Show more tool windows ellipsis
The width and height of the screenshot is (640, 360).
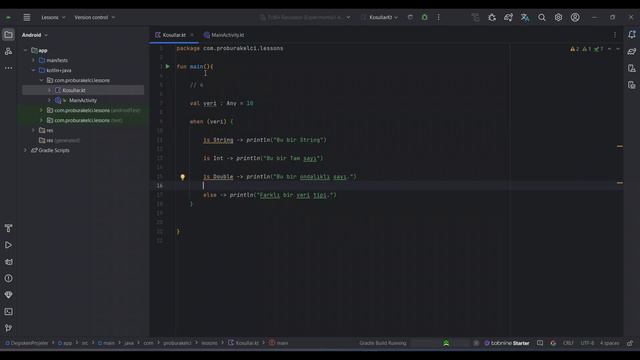(8, 68)
